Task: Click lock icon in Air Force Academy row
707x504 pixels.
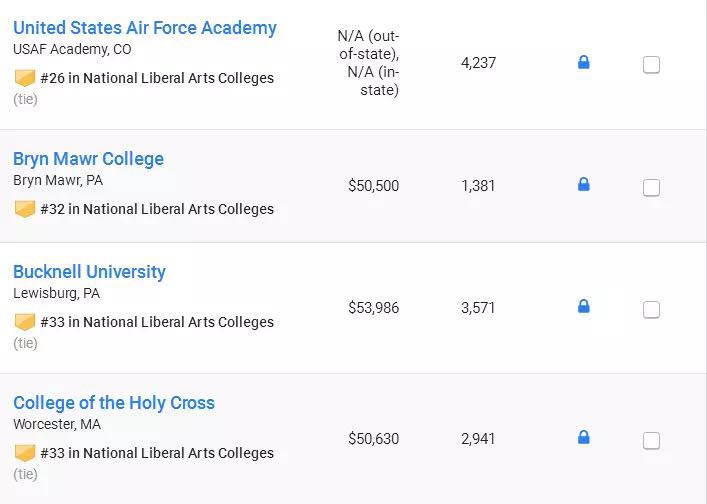Action: pos(584,63)
